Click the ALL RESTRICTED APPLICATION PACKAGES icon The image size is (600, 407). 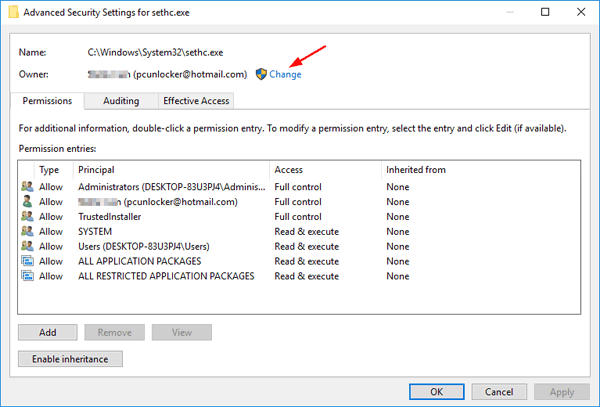25,276
